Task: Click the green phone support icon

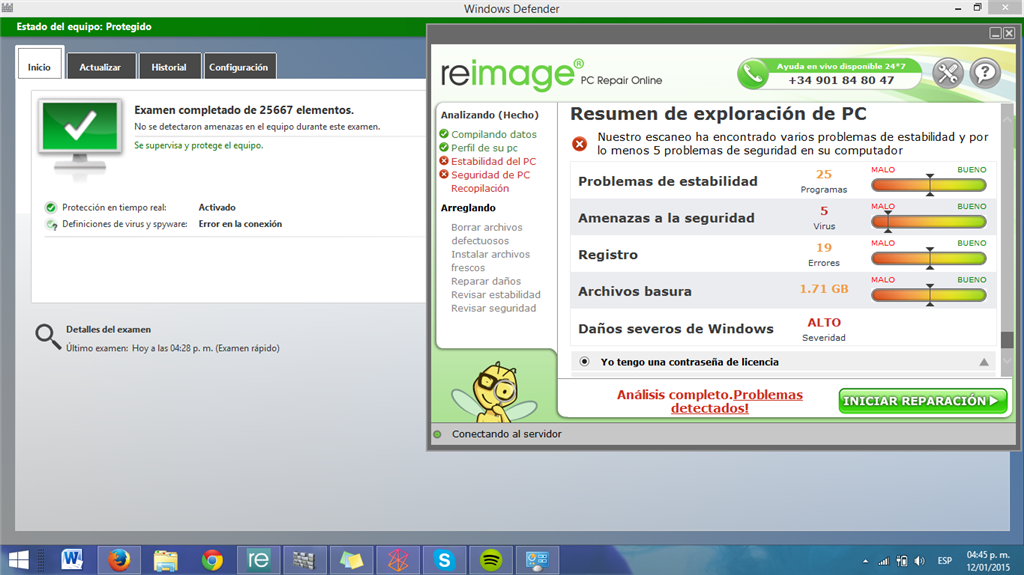Action: pyautogui.click(x=753, y=73)
